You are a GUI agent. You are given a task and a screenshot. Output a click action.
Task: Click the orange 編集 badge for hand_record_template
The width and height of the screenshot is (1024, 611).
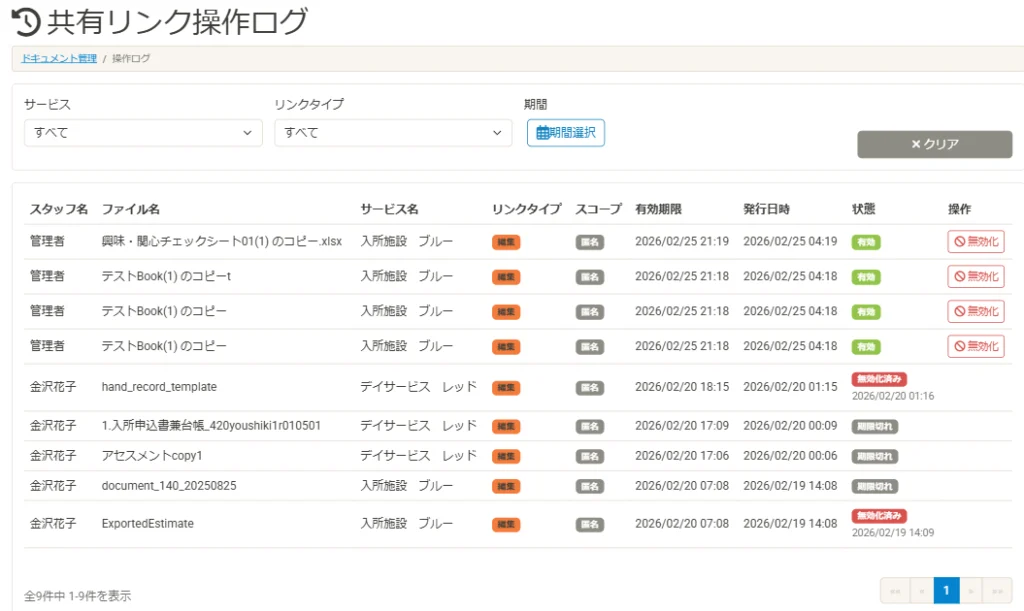[505, 387]
